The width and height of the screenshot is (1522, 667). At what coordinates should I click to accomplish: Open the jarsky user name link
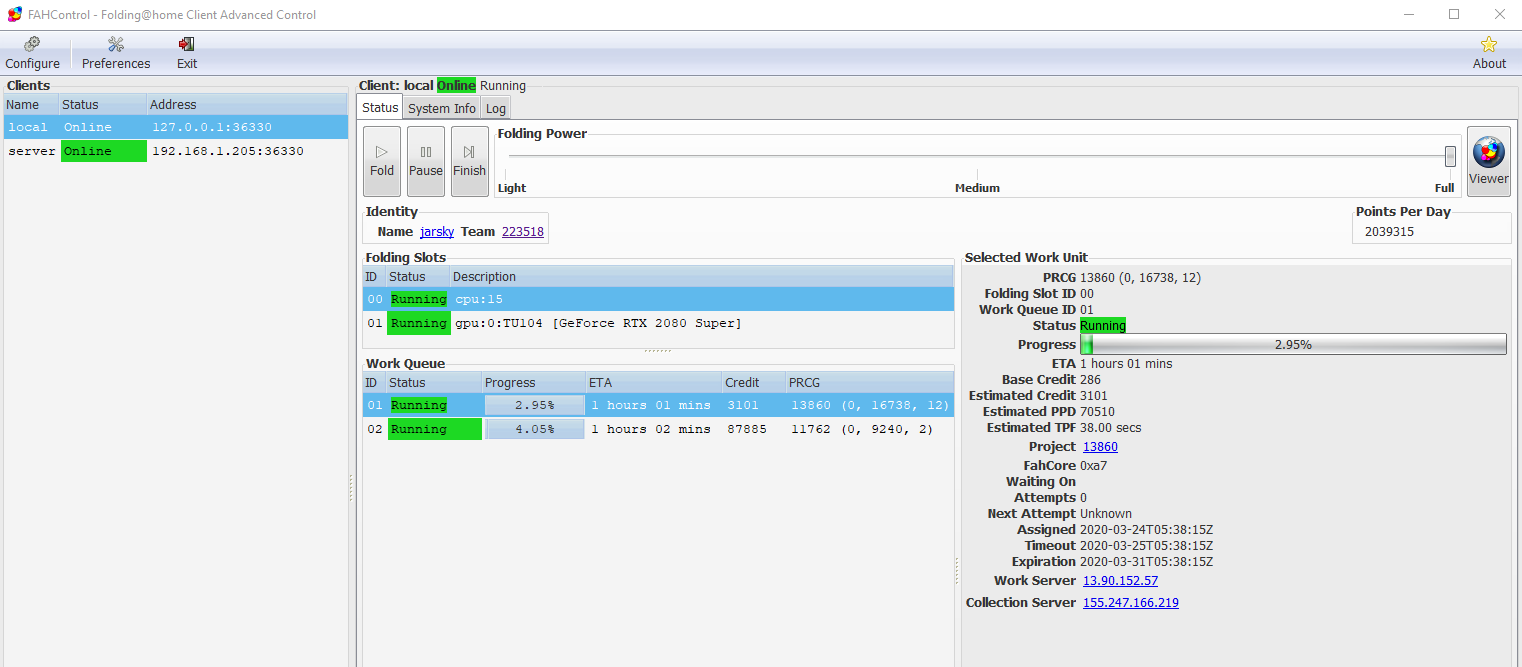click(437, 232)
